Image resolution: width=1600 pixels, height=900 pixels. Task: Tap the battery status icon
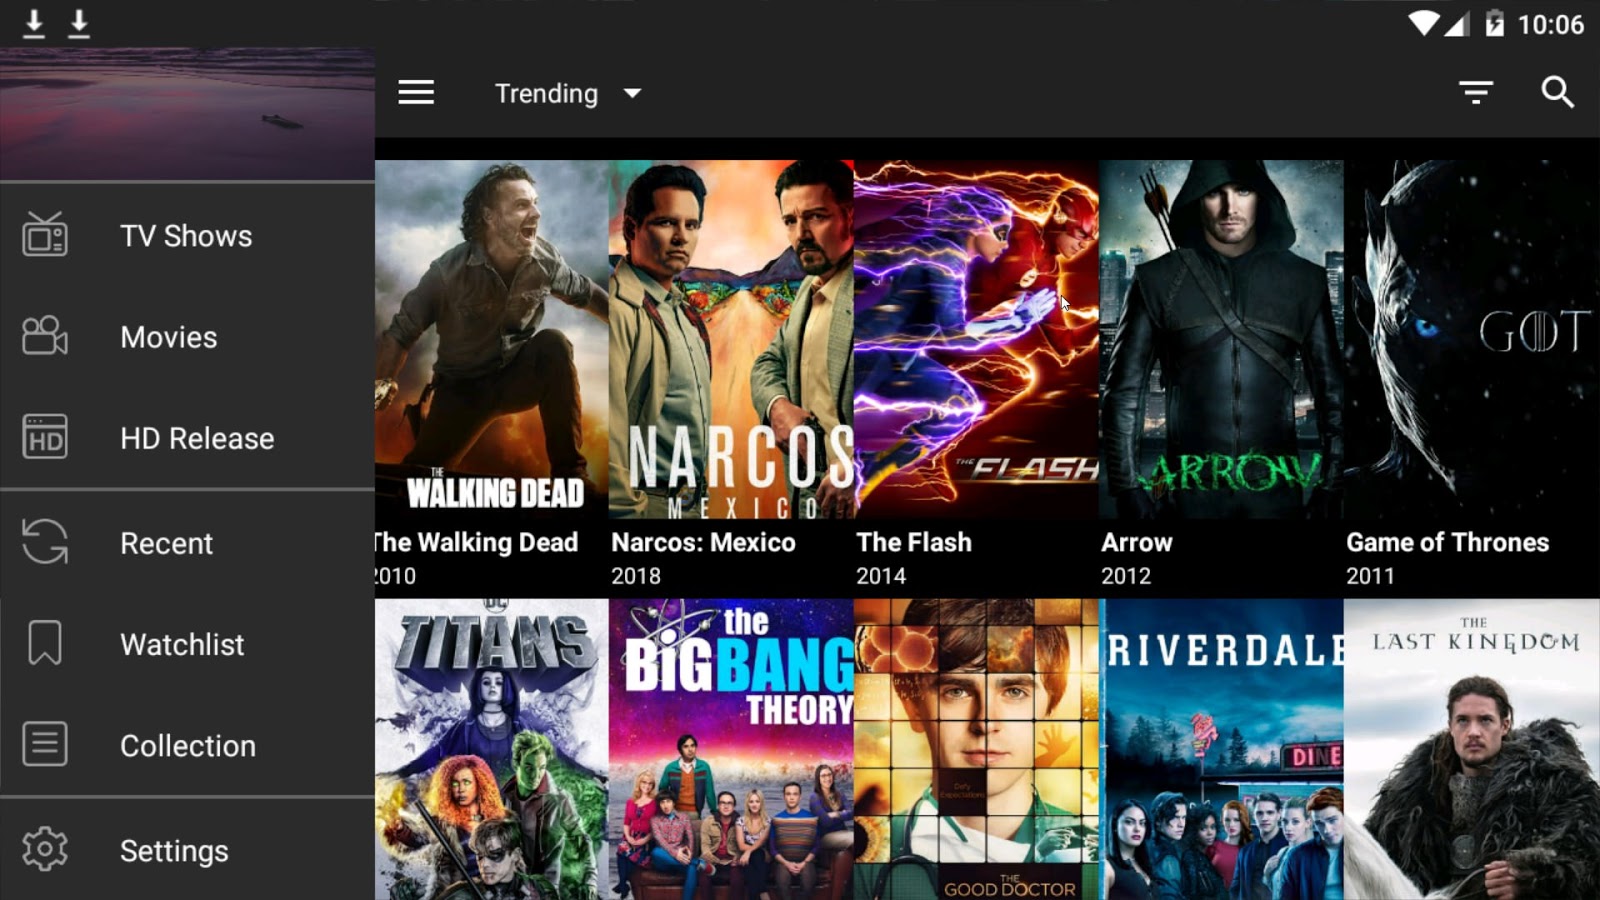click(1494, 24)
